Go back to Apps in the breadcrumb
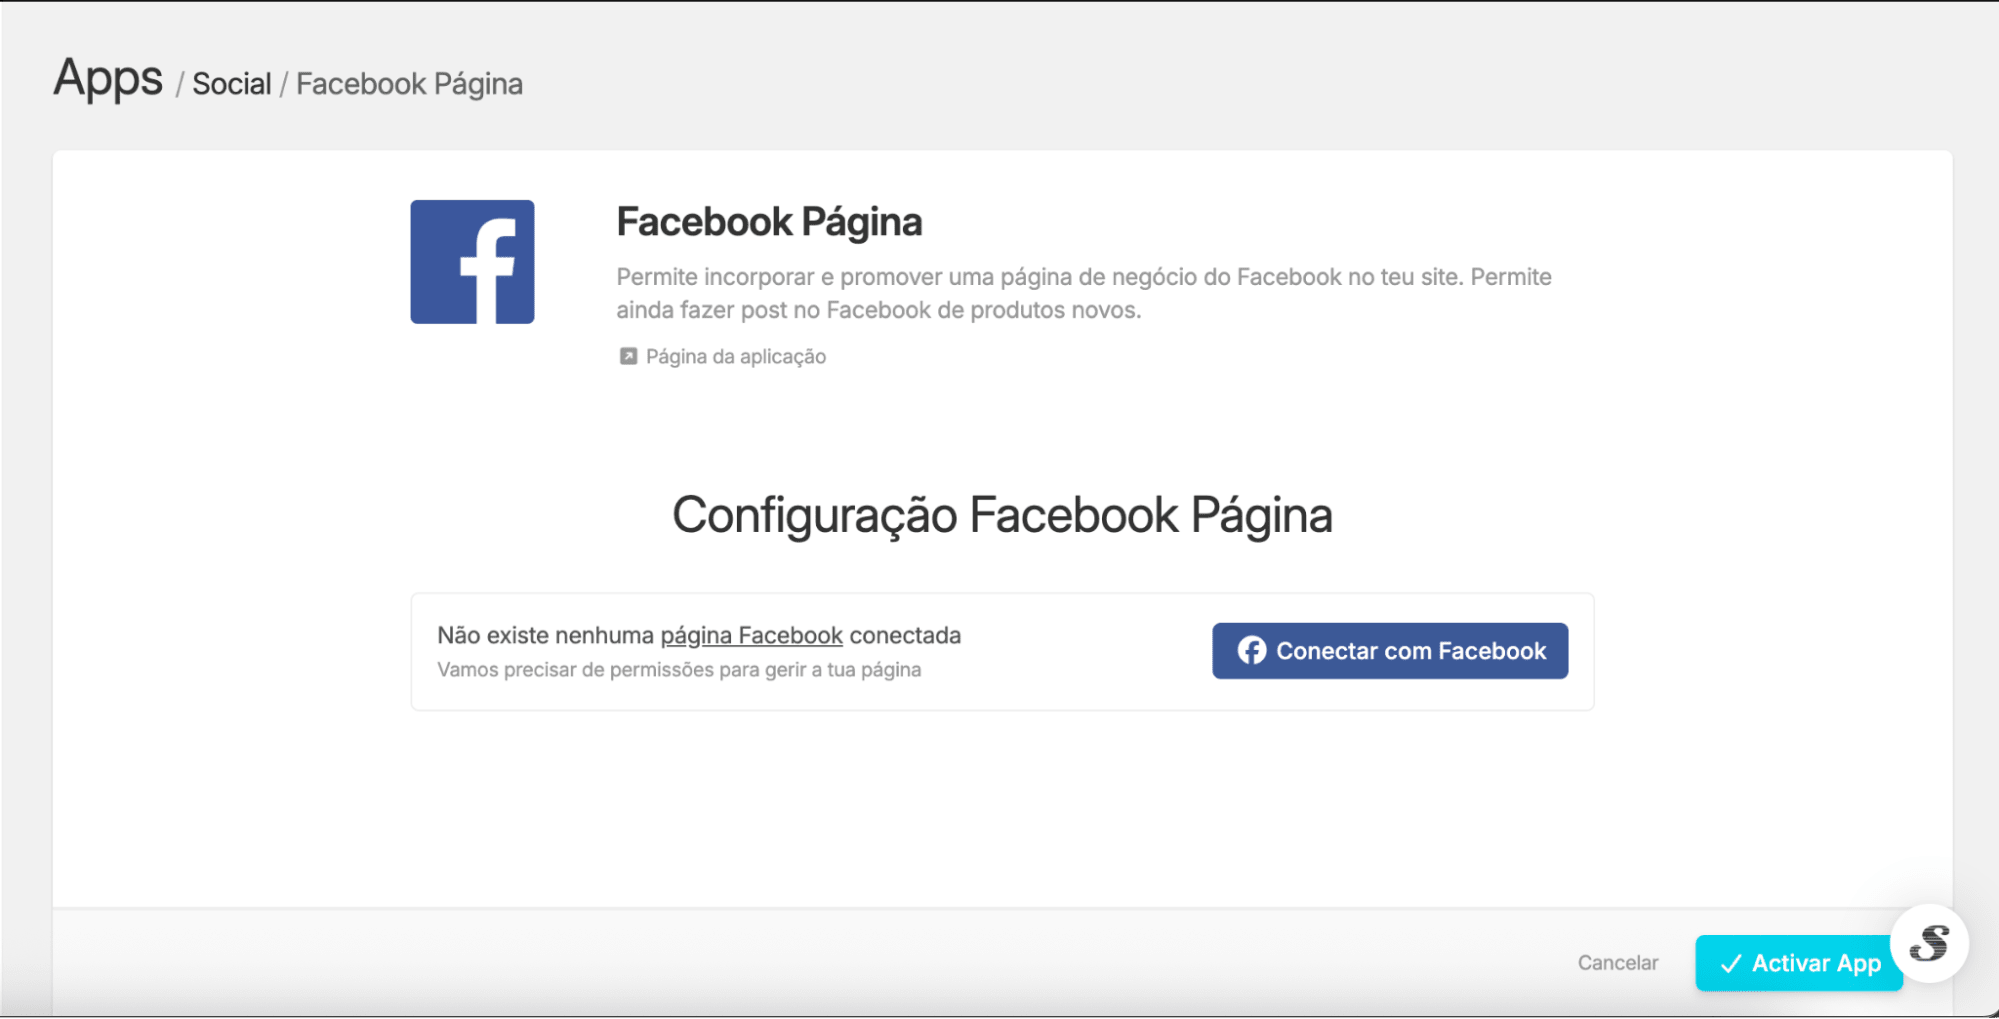Screen dimensions: 1999x1019 pyautogui.click(x=108, y=79)
